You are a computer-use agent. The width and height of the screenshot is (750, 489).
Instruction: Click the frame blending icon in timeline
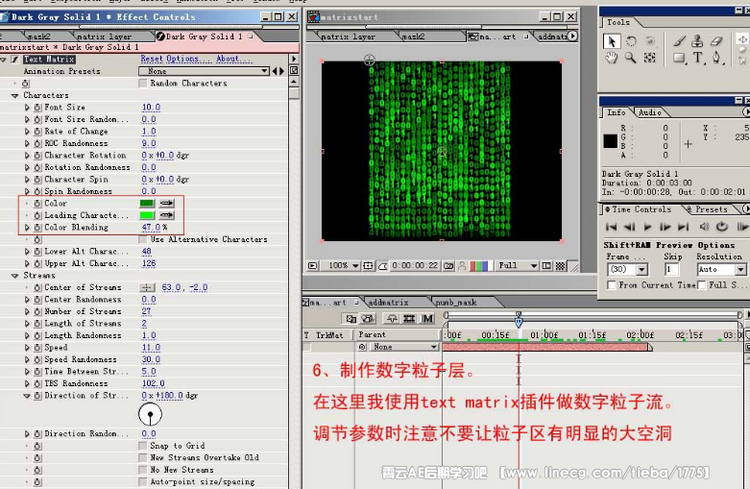point(409,319)
